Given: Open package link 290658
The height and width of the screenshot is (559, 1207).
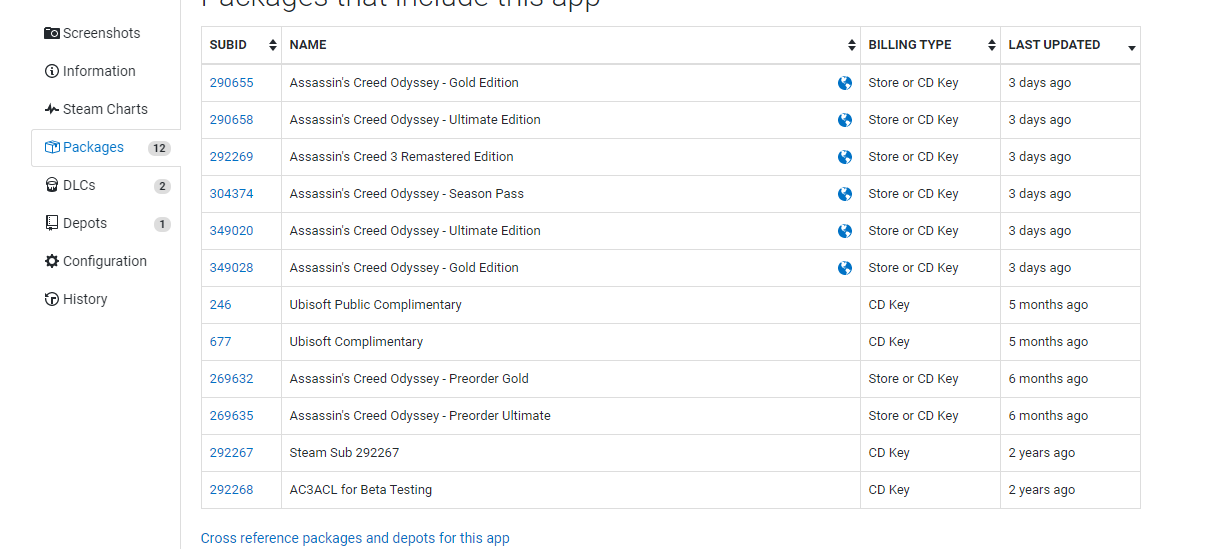Looking at the screenshot, I should coord(231,120).
